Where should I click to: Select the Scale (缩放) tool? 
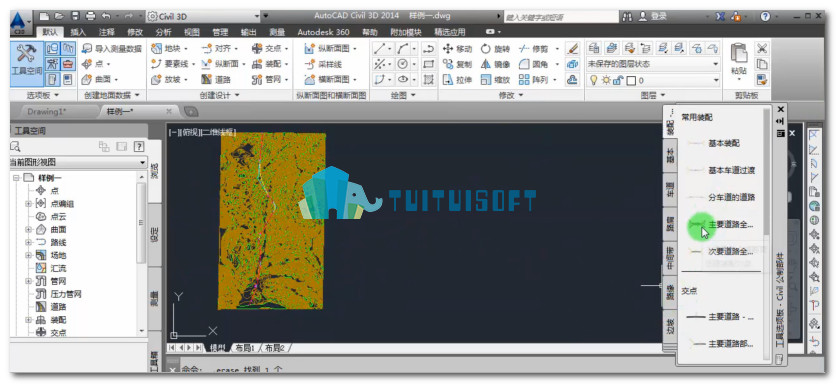coord(495,80)
